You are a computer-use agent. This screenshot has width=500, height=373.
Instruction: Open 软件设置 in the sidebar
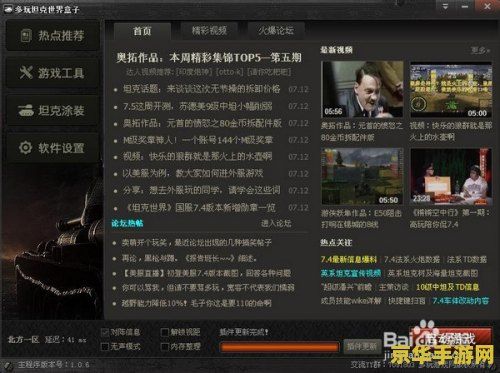(x=53, y=148)
